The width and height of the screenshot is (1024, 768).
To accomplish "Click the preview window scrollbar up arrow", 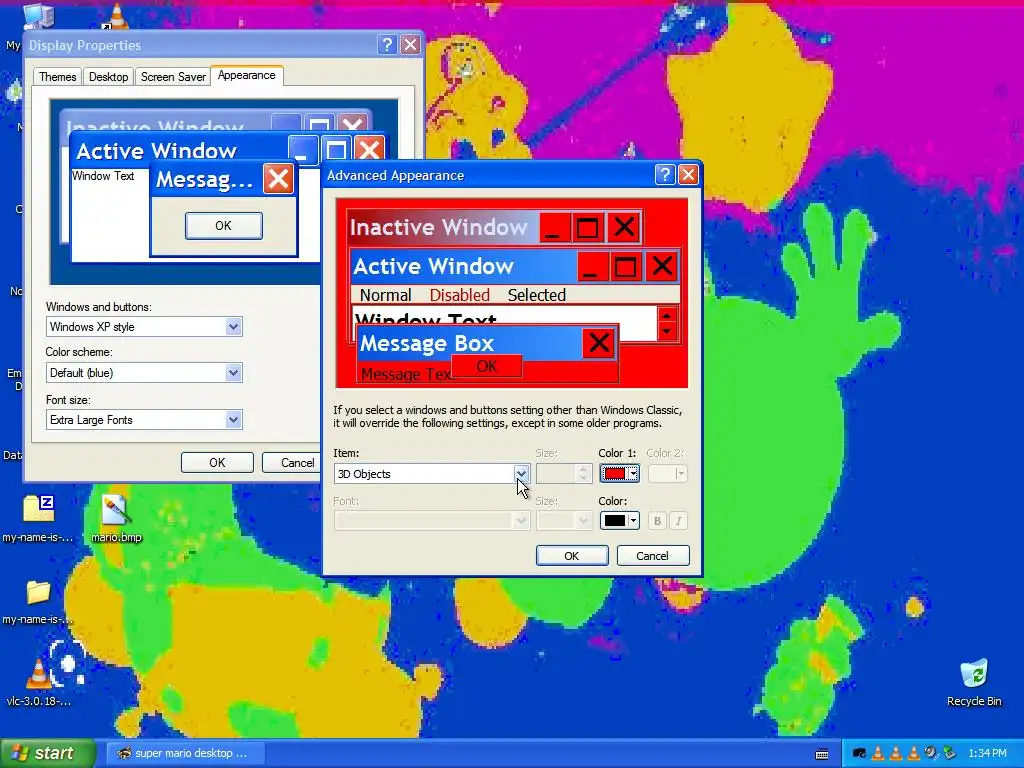I will pyautogui.click(x=666, y=315).
